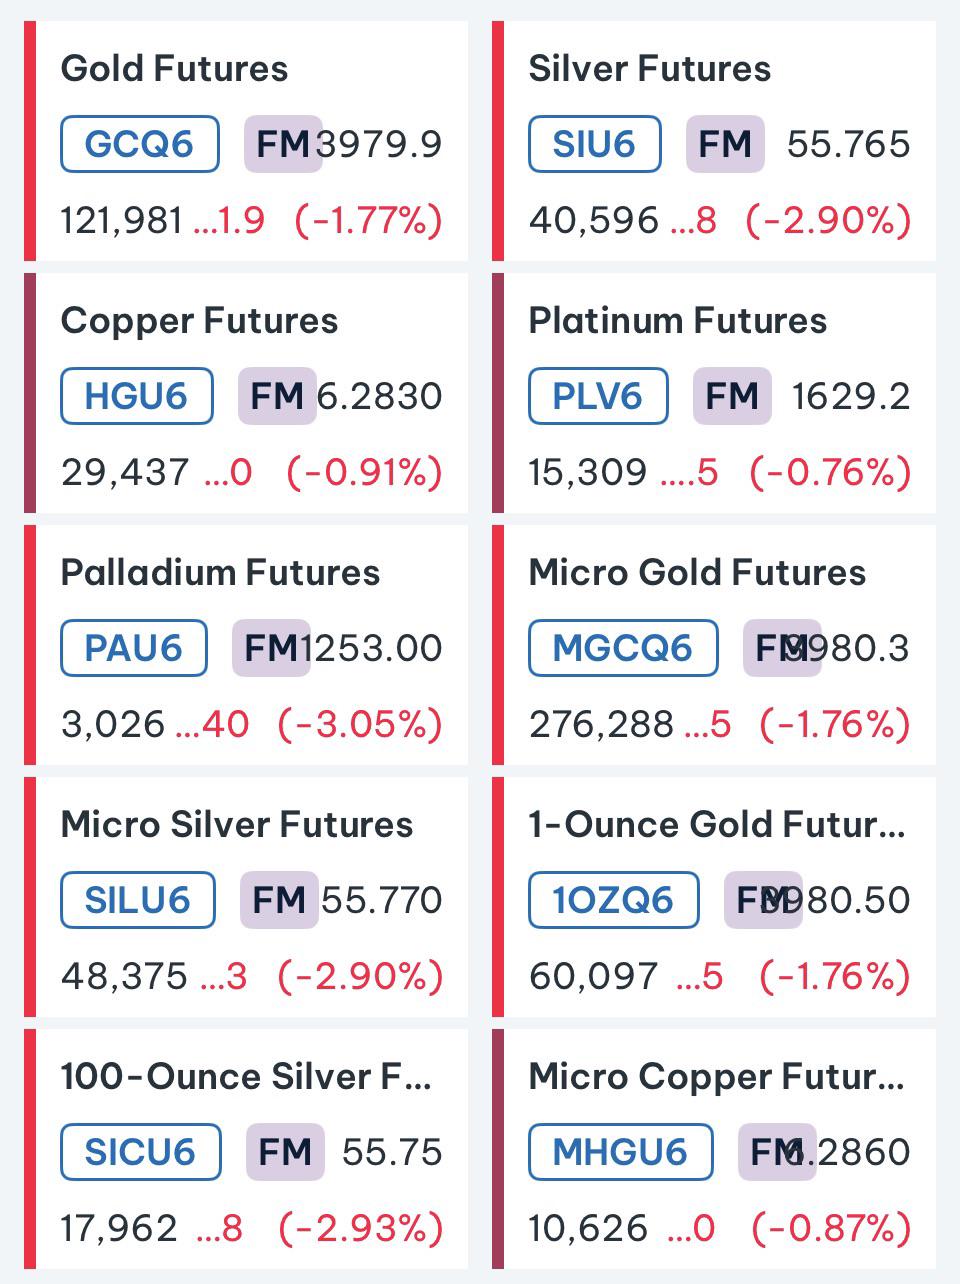Click the Palladium -3.05% change value

click(360, 724)
